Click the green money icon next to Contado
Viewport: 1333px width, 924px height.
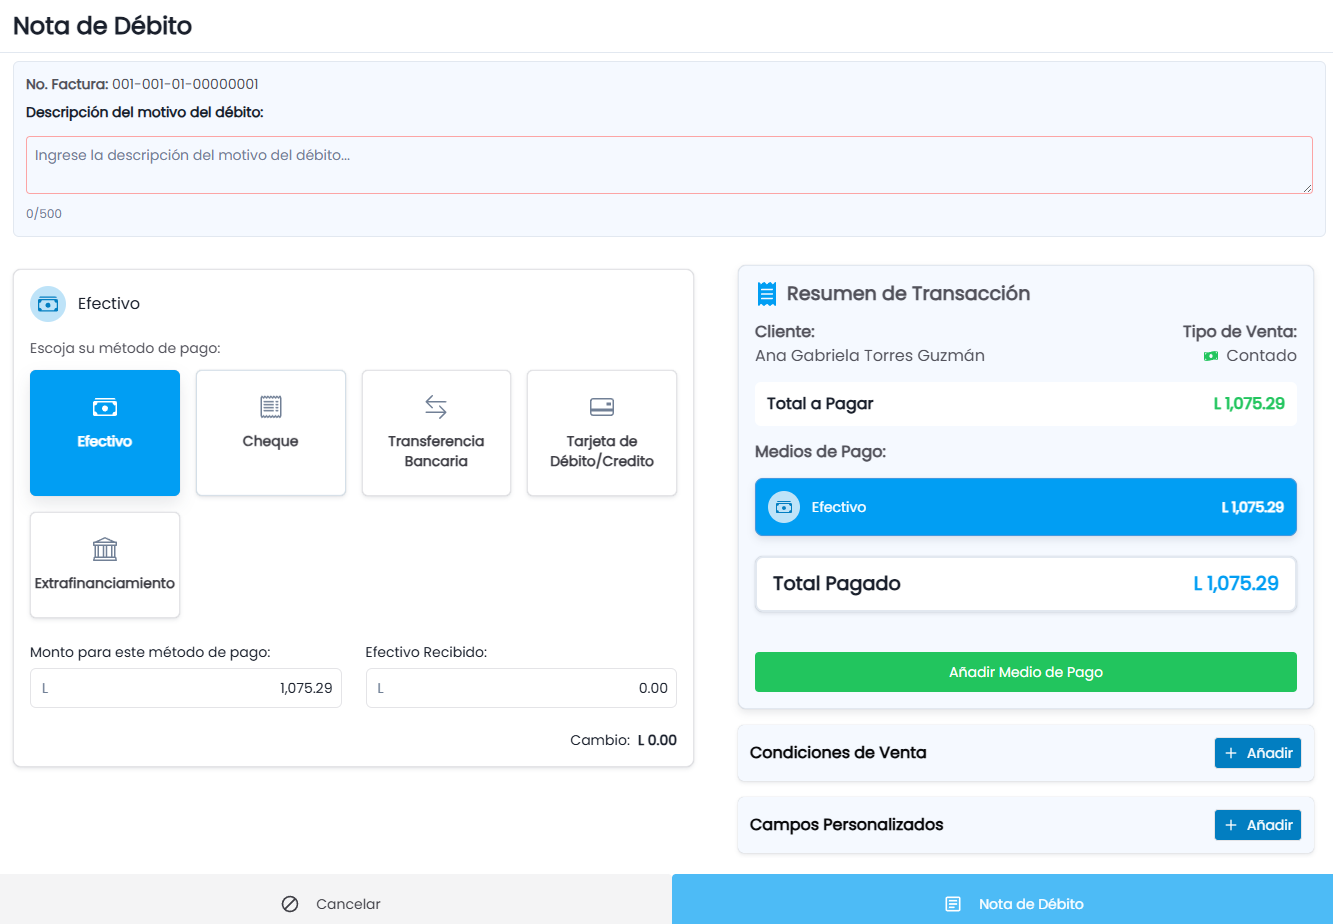click(x=1211, y=356)
